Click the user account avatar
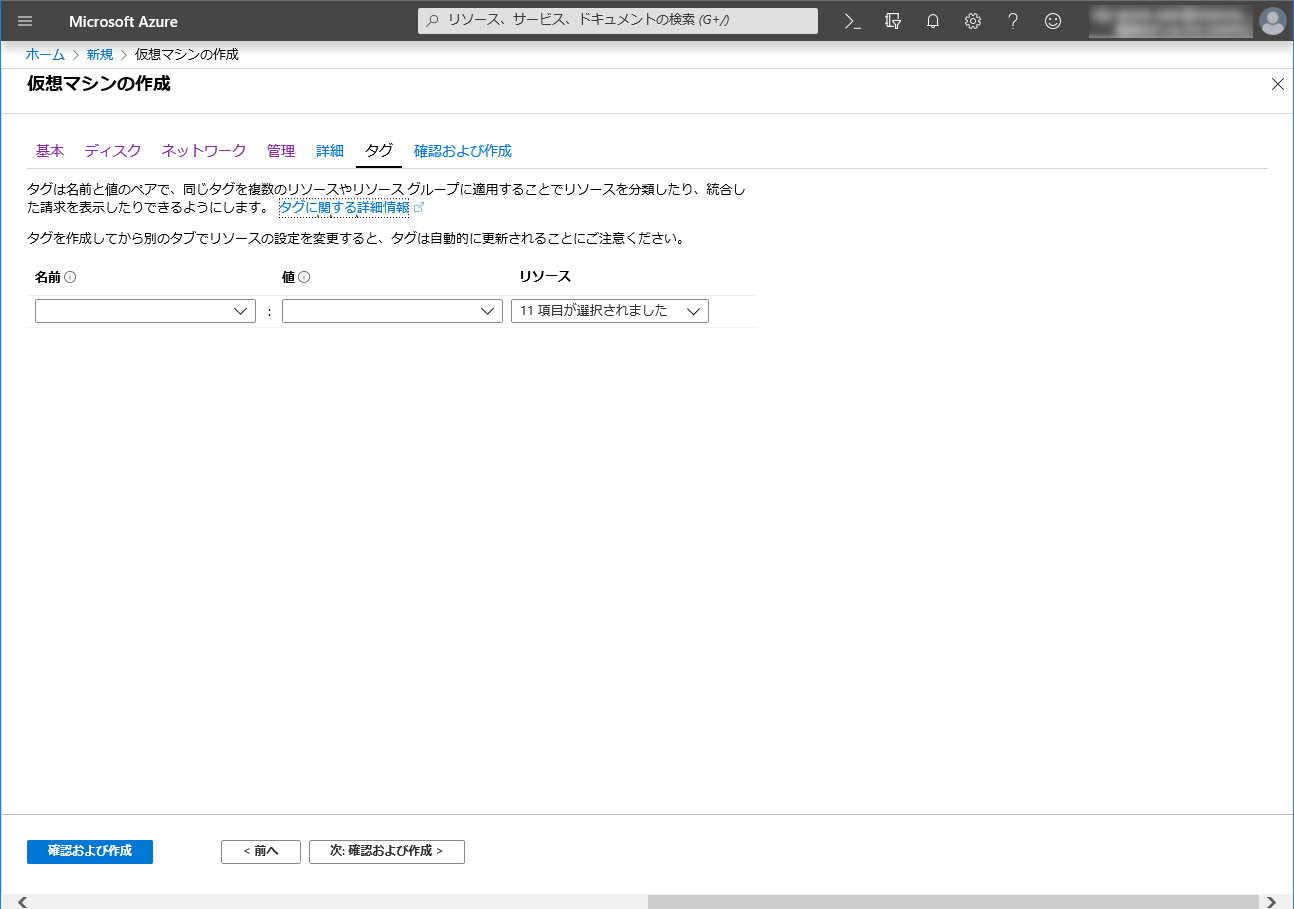 pyautogui.click(x=1272, y=21)
